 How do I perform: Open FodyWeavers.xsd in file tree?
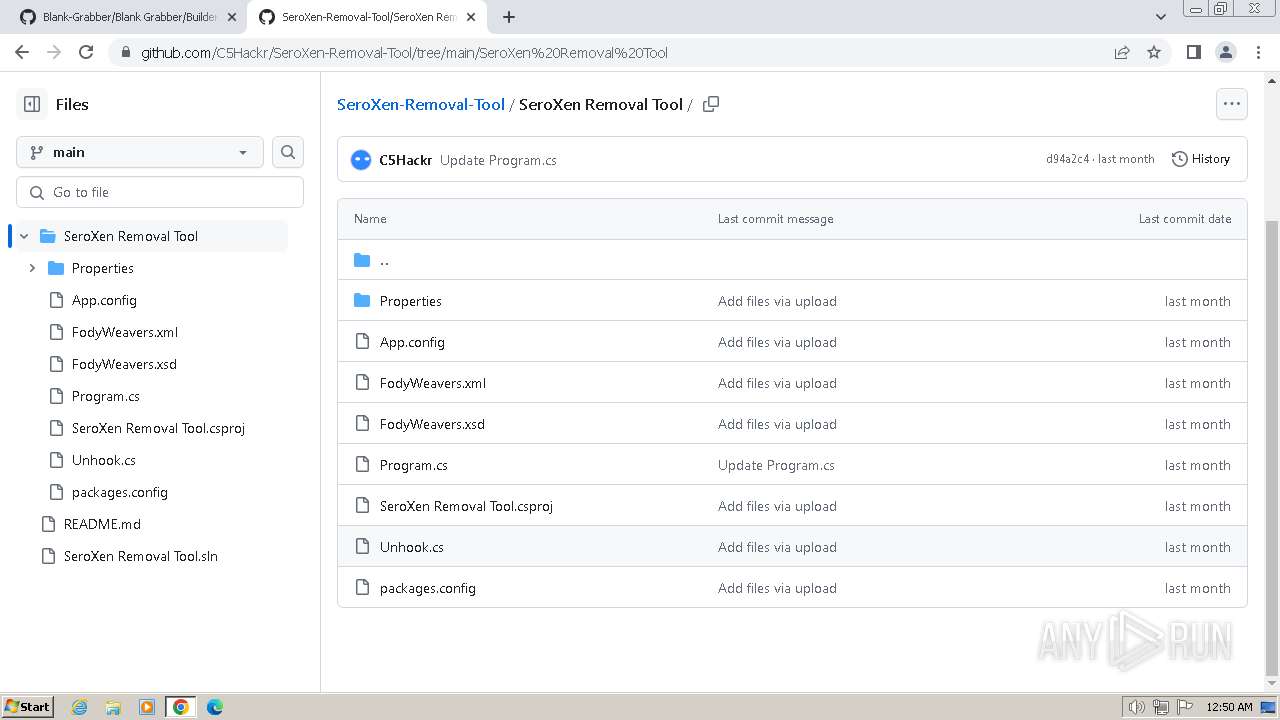tap(124, 364)
